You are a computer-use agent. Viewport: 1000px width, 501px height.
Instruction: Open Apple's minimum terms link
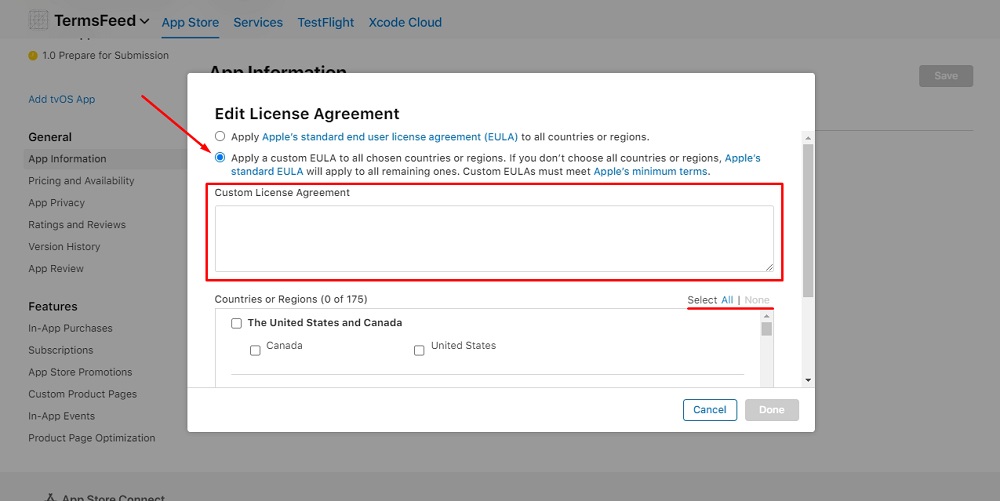click(x=650, y=171)
